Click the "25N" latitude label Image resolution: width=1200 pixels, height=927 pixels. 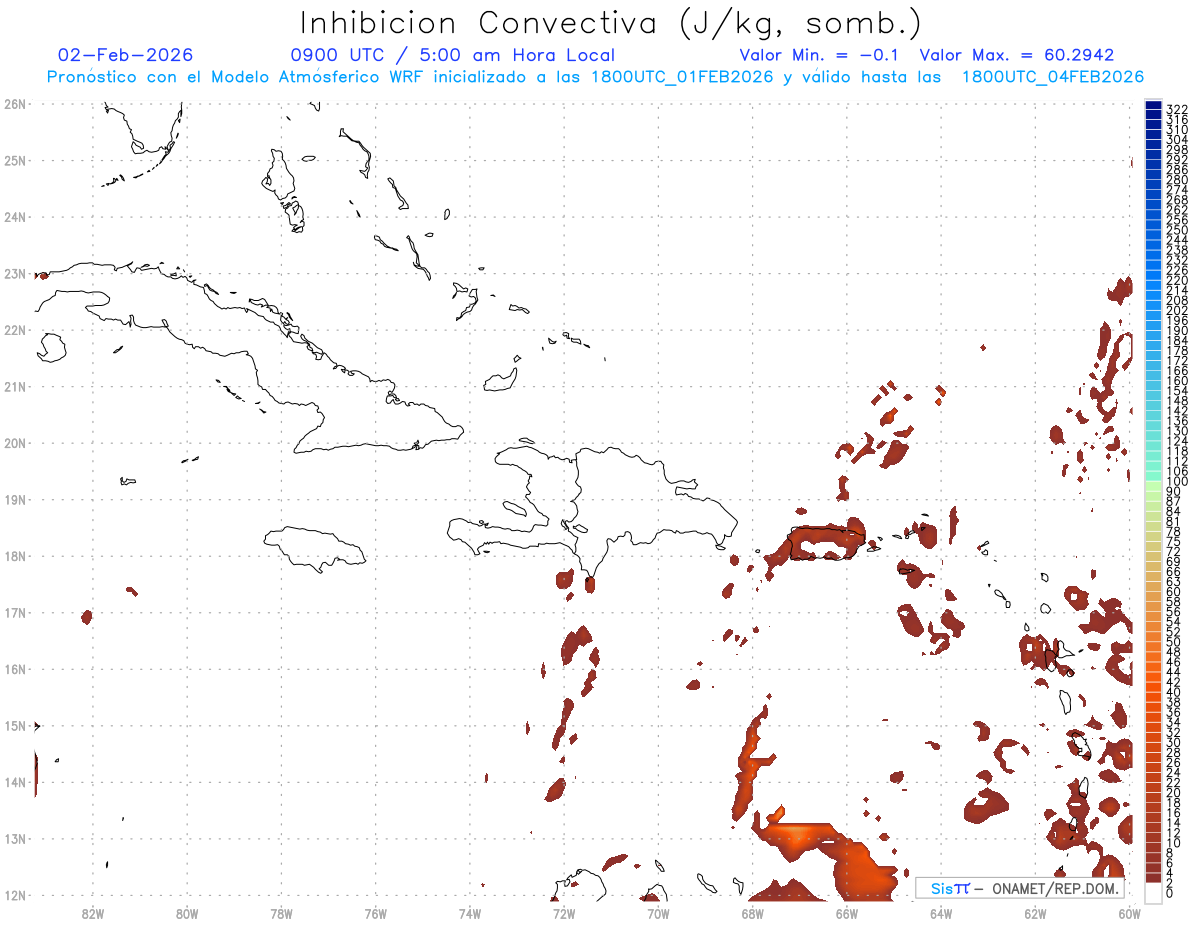click(15, 160)
